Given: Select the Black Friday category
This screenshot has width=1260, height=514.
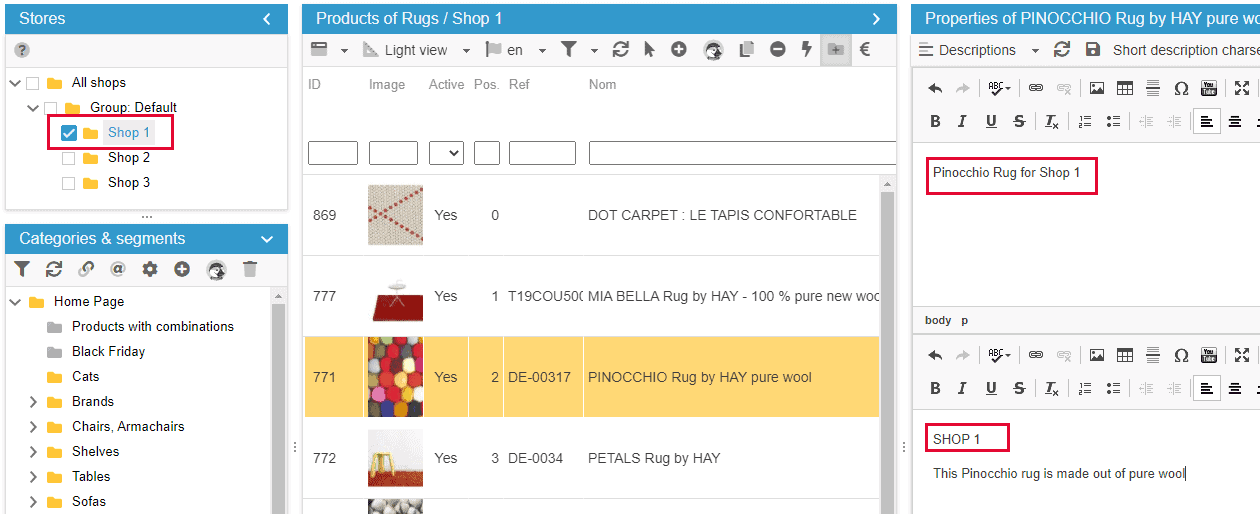Looking at the screenshot, I should [x=108, y=352].
